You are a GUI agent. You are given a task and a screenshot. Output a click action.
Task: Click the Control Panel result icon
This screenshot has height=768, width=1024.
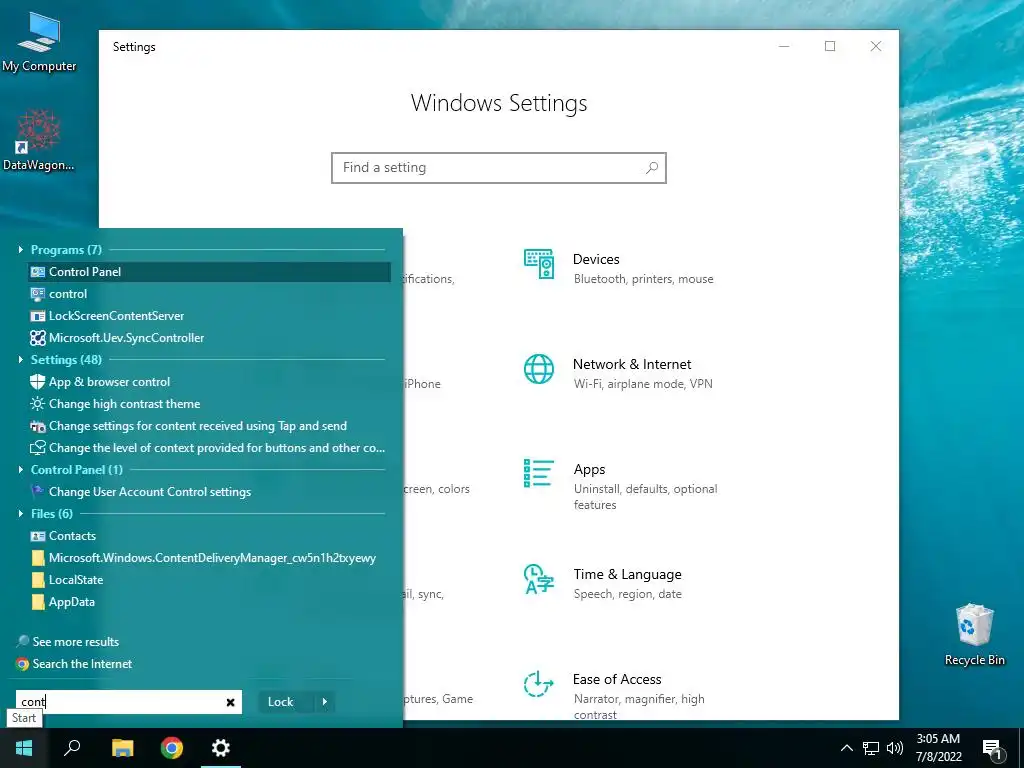click(38, 272)
